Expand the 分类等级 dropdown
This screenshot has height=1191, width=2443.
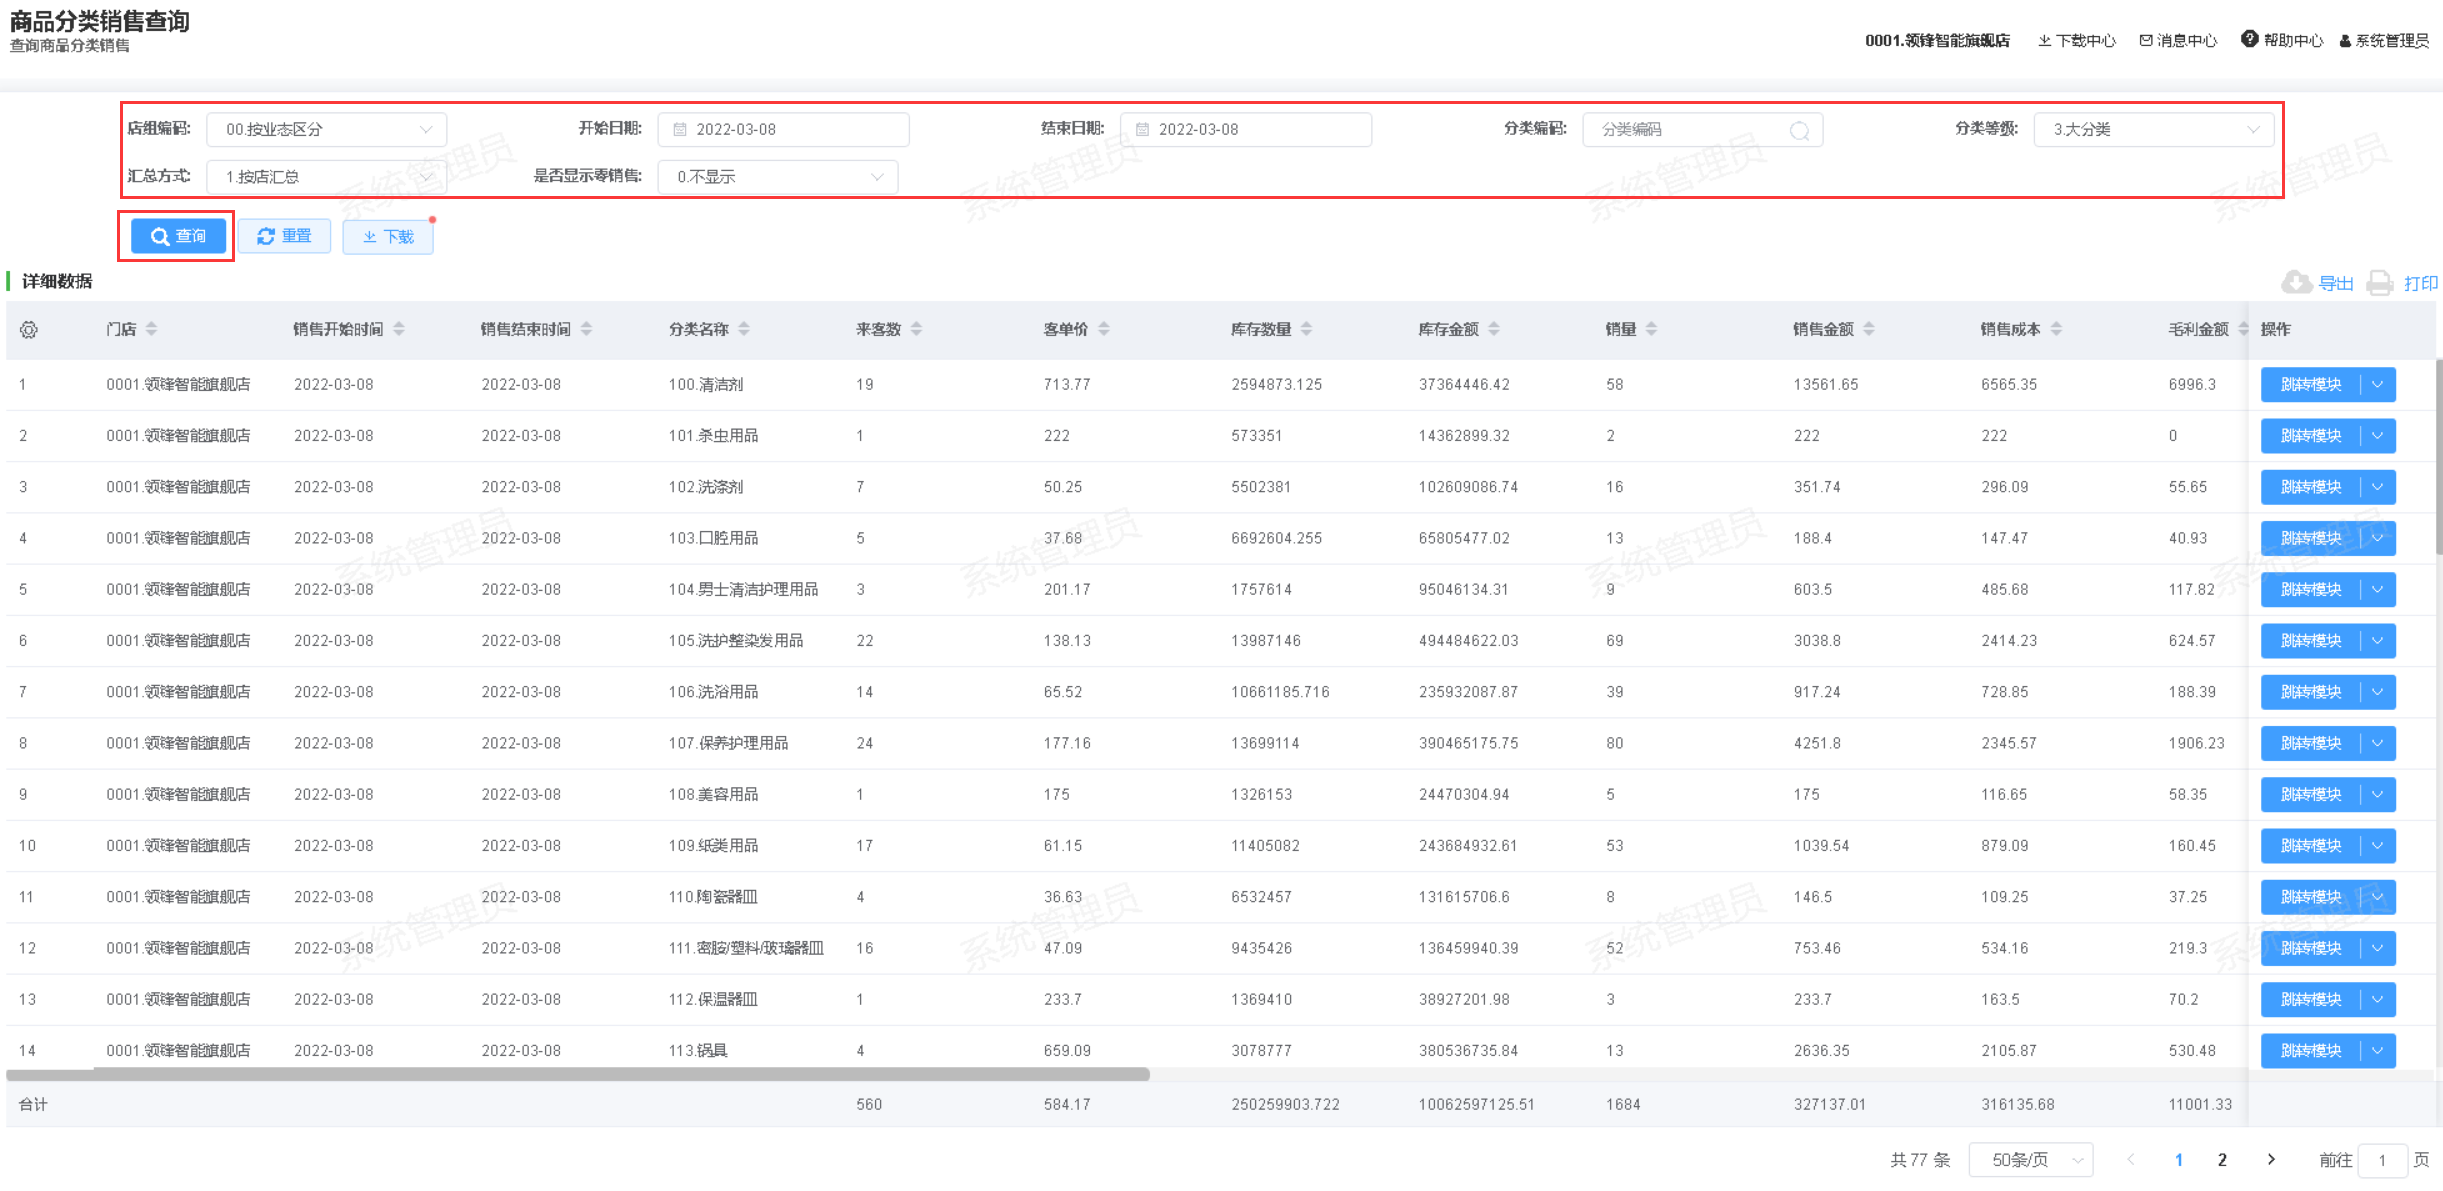click(x=2153, y=130)
